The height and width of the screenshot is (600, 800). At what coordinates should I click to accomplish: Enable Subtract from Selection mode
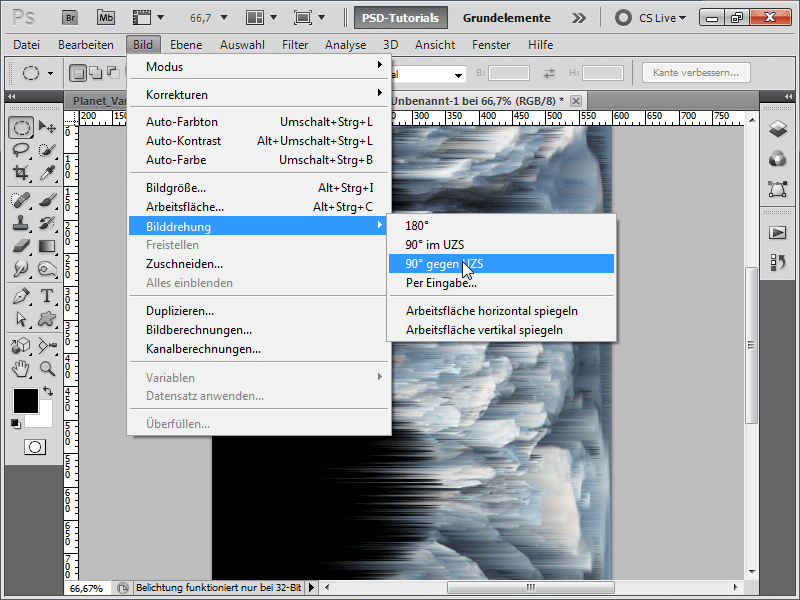113,73
